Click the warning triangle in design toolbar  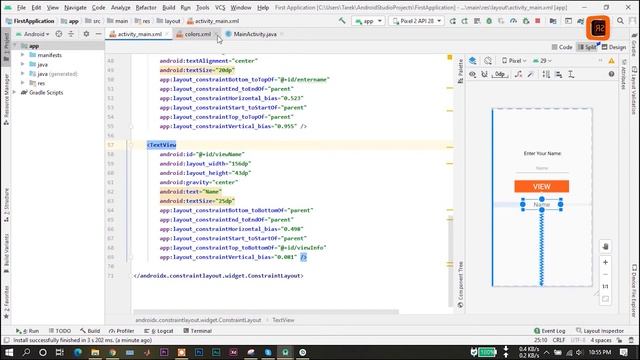pos(611,61)
